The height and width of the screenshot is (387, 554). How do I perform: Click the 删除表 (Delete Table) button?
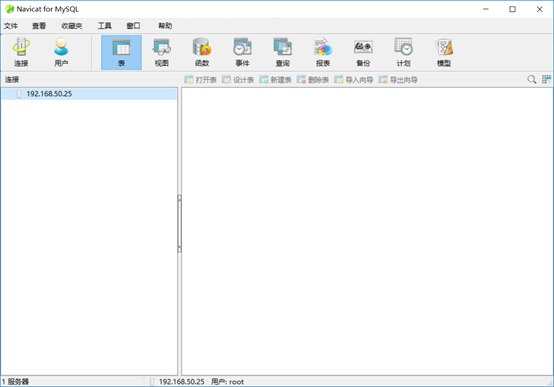tap(313, 80)
